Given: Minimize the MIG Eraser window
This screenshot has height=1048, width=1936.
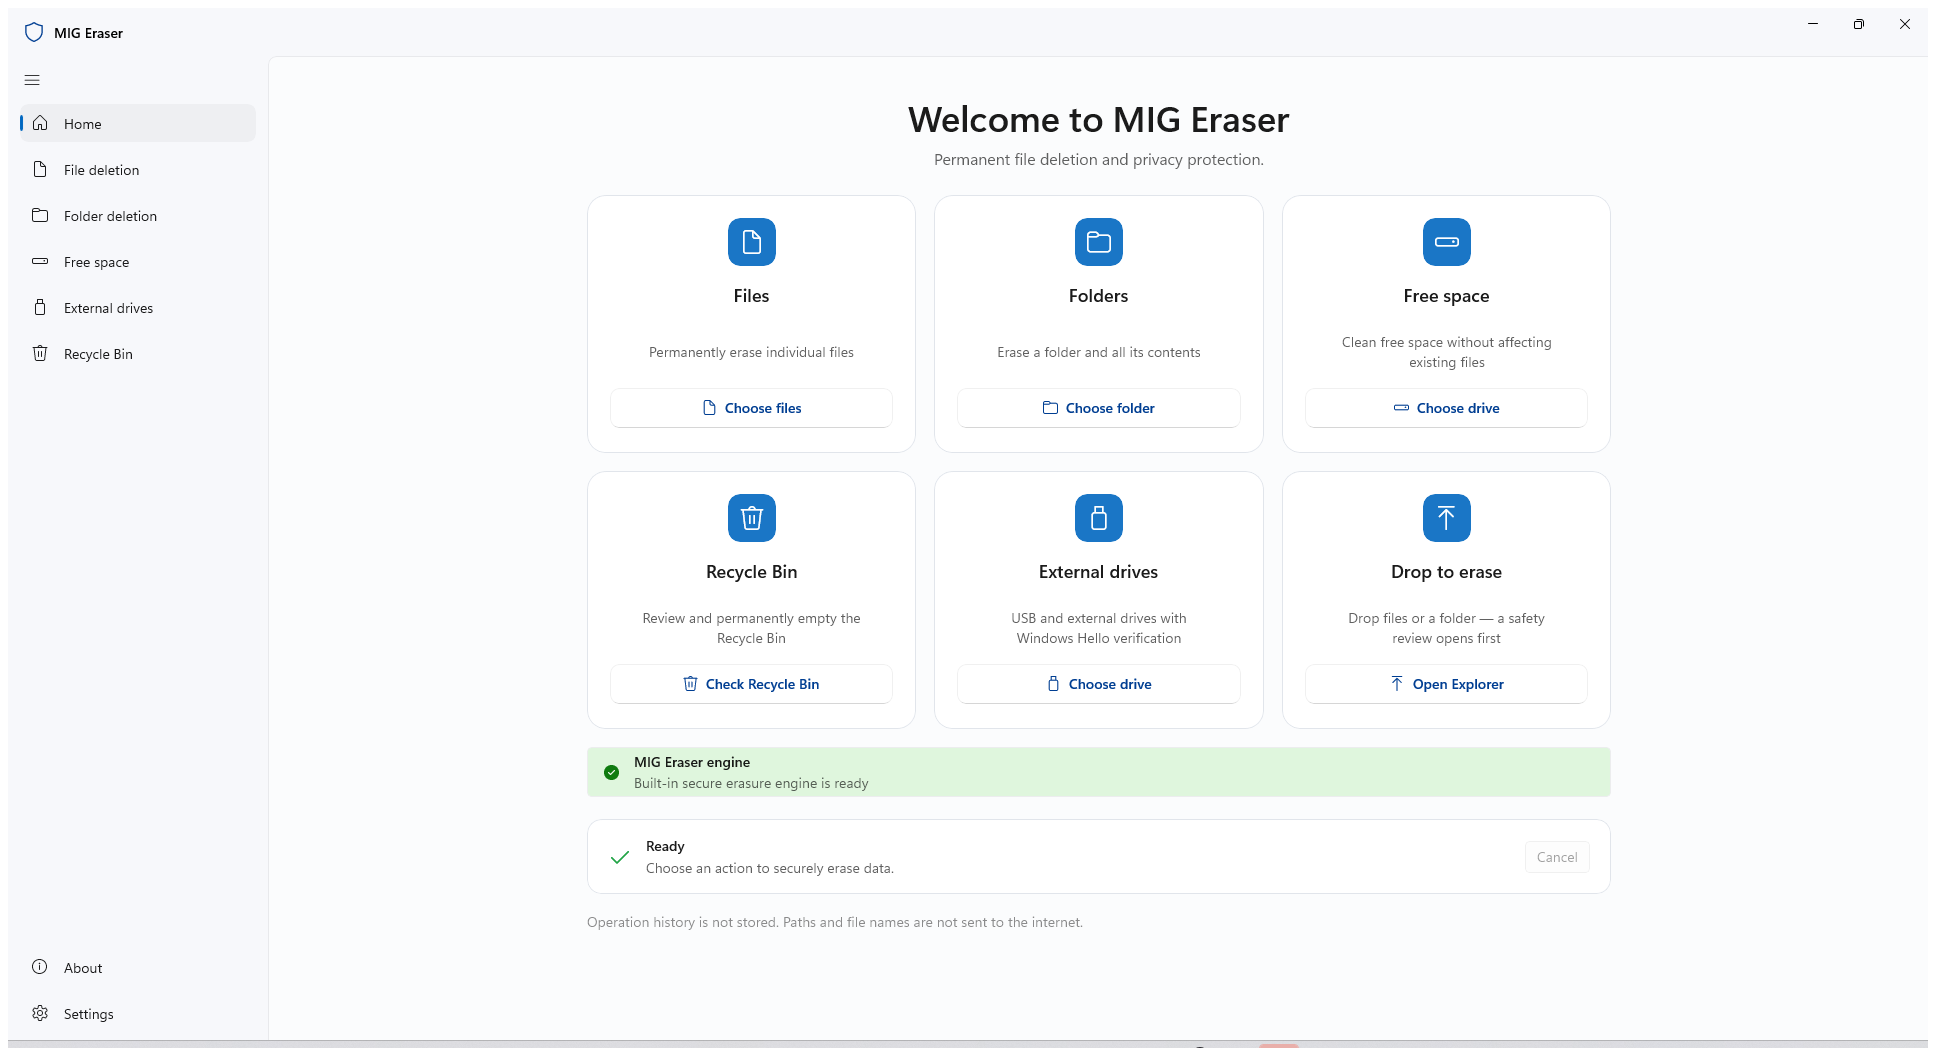Looking at the screenshot, I should [1812, 24].
